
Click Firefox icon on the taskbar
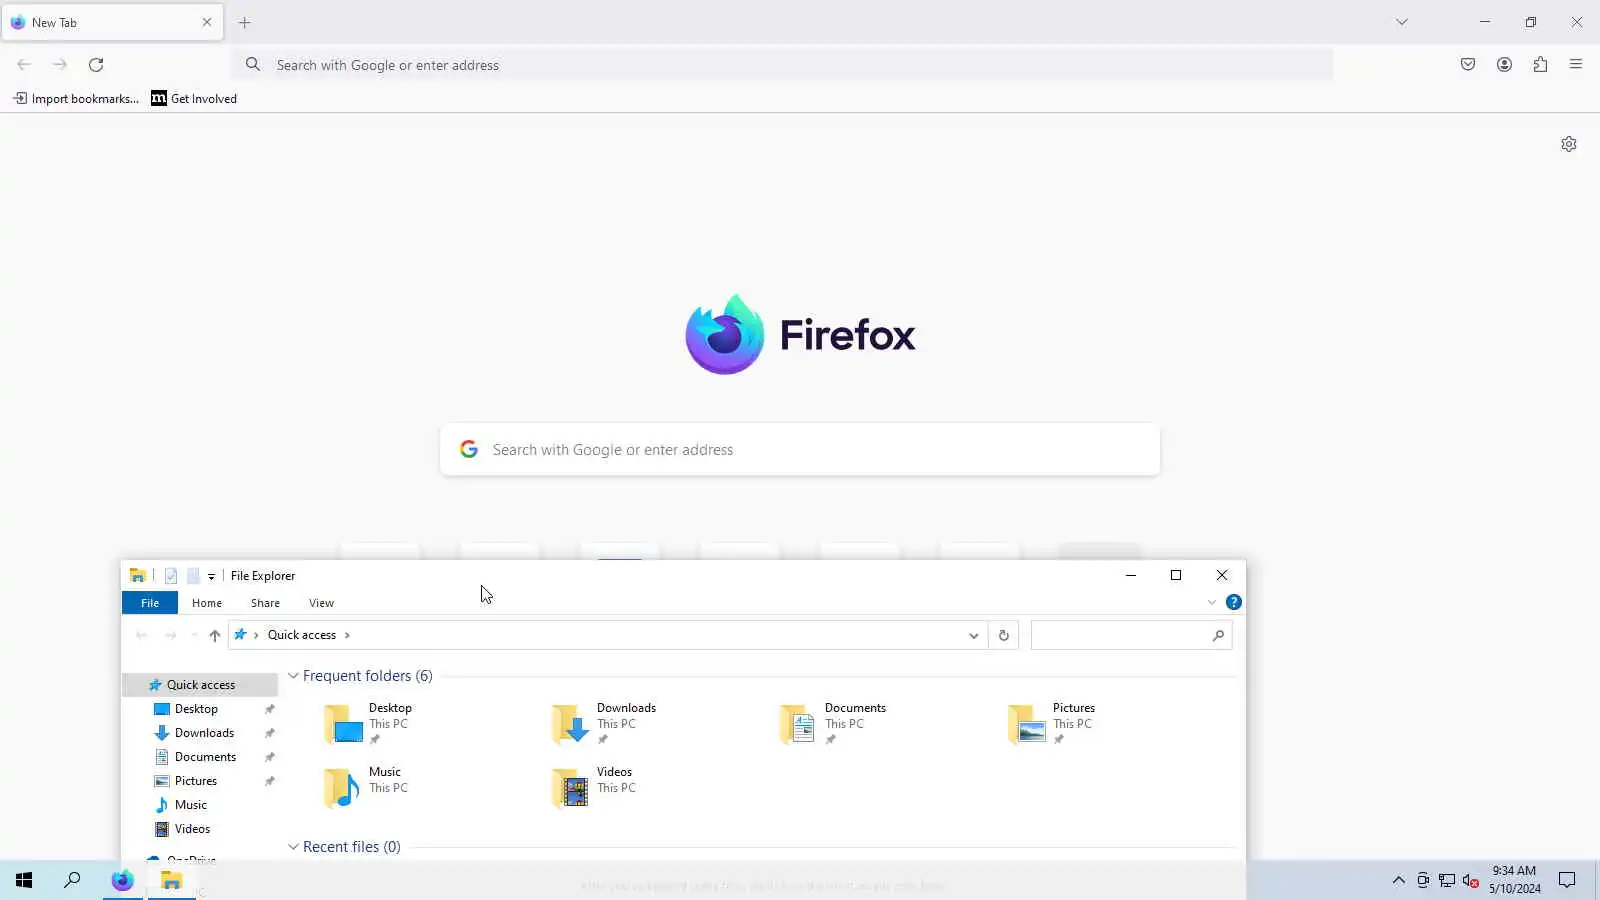[x=122, y=880]
